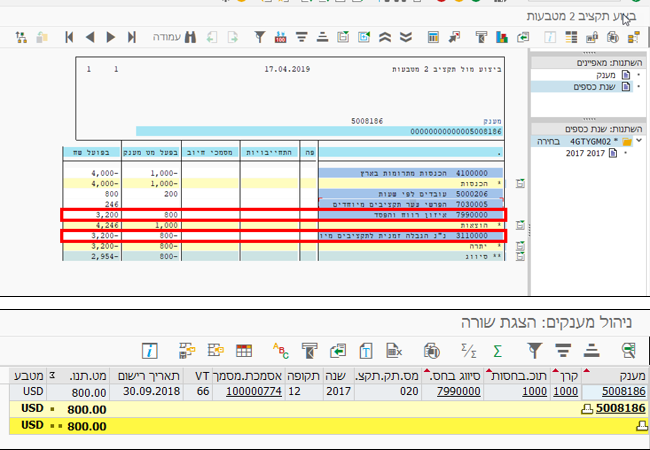This screenshot has height=450, width=650.
Task: Open the details magnifier icon in the lower toolbar
Action: (x=629, y=351)
